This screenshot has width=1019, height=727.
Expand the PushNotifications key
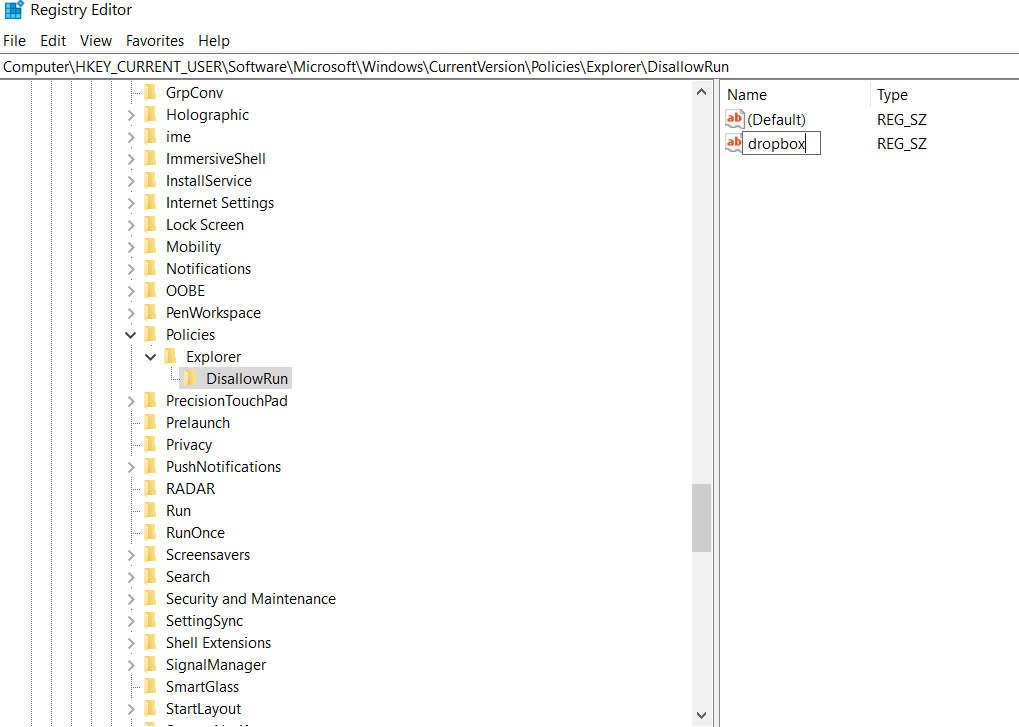click(x=131, y=467)
